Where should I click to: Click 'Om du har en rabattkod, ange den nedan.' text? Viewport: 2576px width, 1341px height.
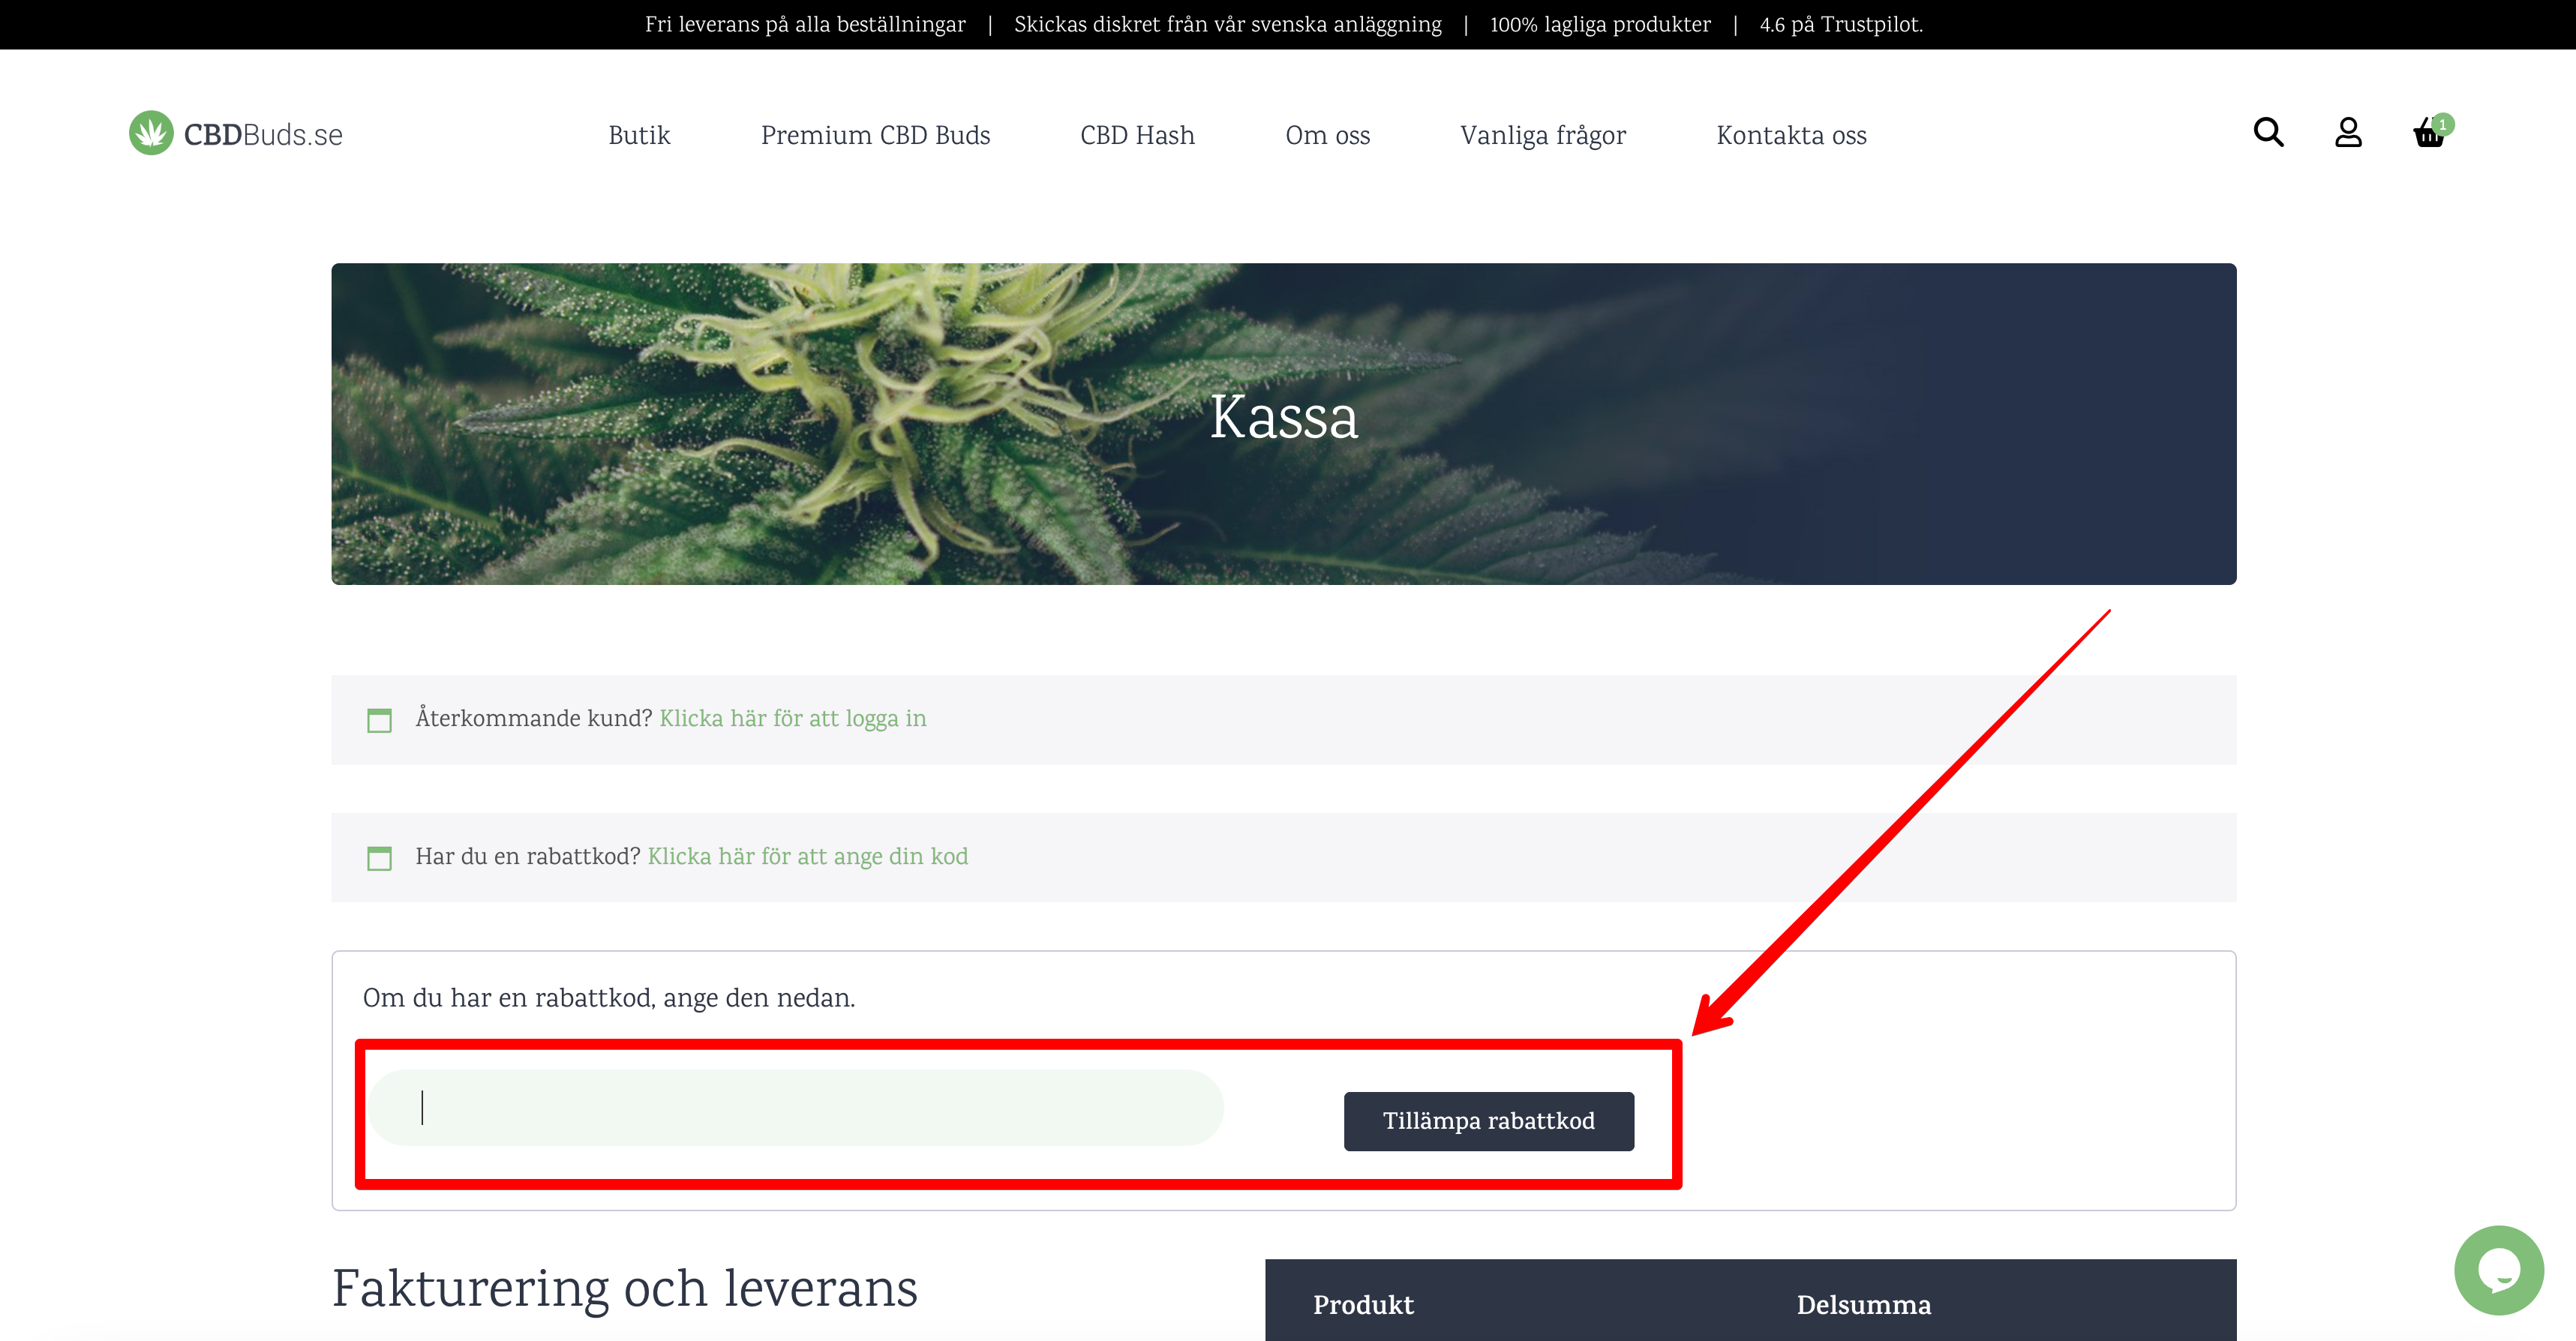[609, 998]
